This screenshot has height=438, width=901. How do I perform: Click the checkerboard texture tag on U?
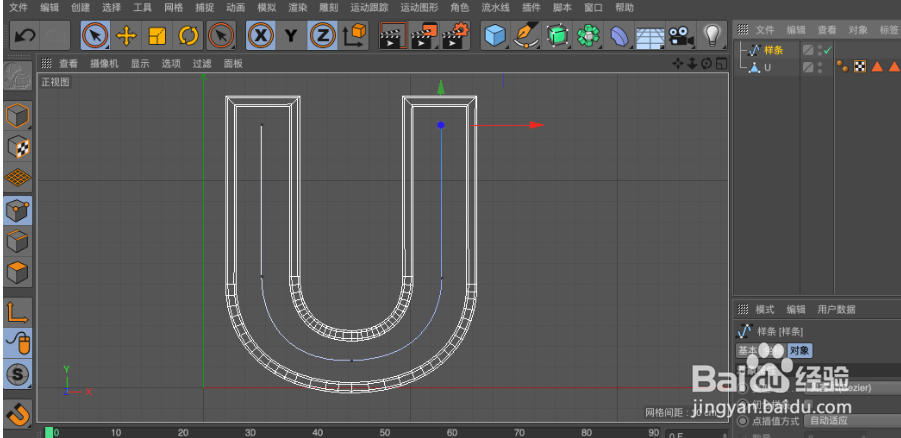pyautogui.click(x=860, y=67)
